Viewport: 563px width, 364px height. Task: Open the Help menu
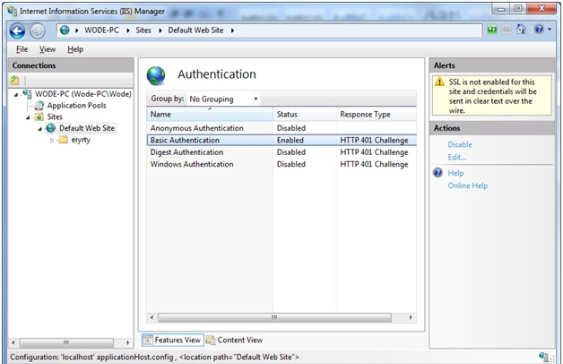75,49
